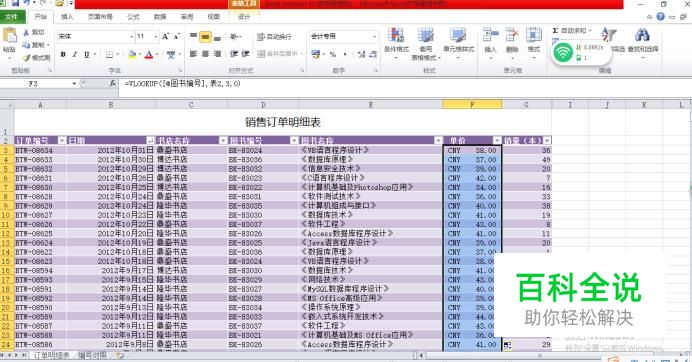Viewport: 692px width, 362px height.
Task: Open filter dropdown for 单价 column
Action: [497, 140]
